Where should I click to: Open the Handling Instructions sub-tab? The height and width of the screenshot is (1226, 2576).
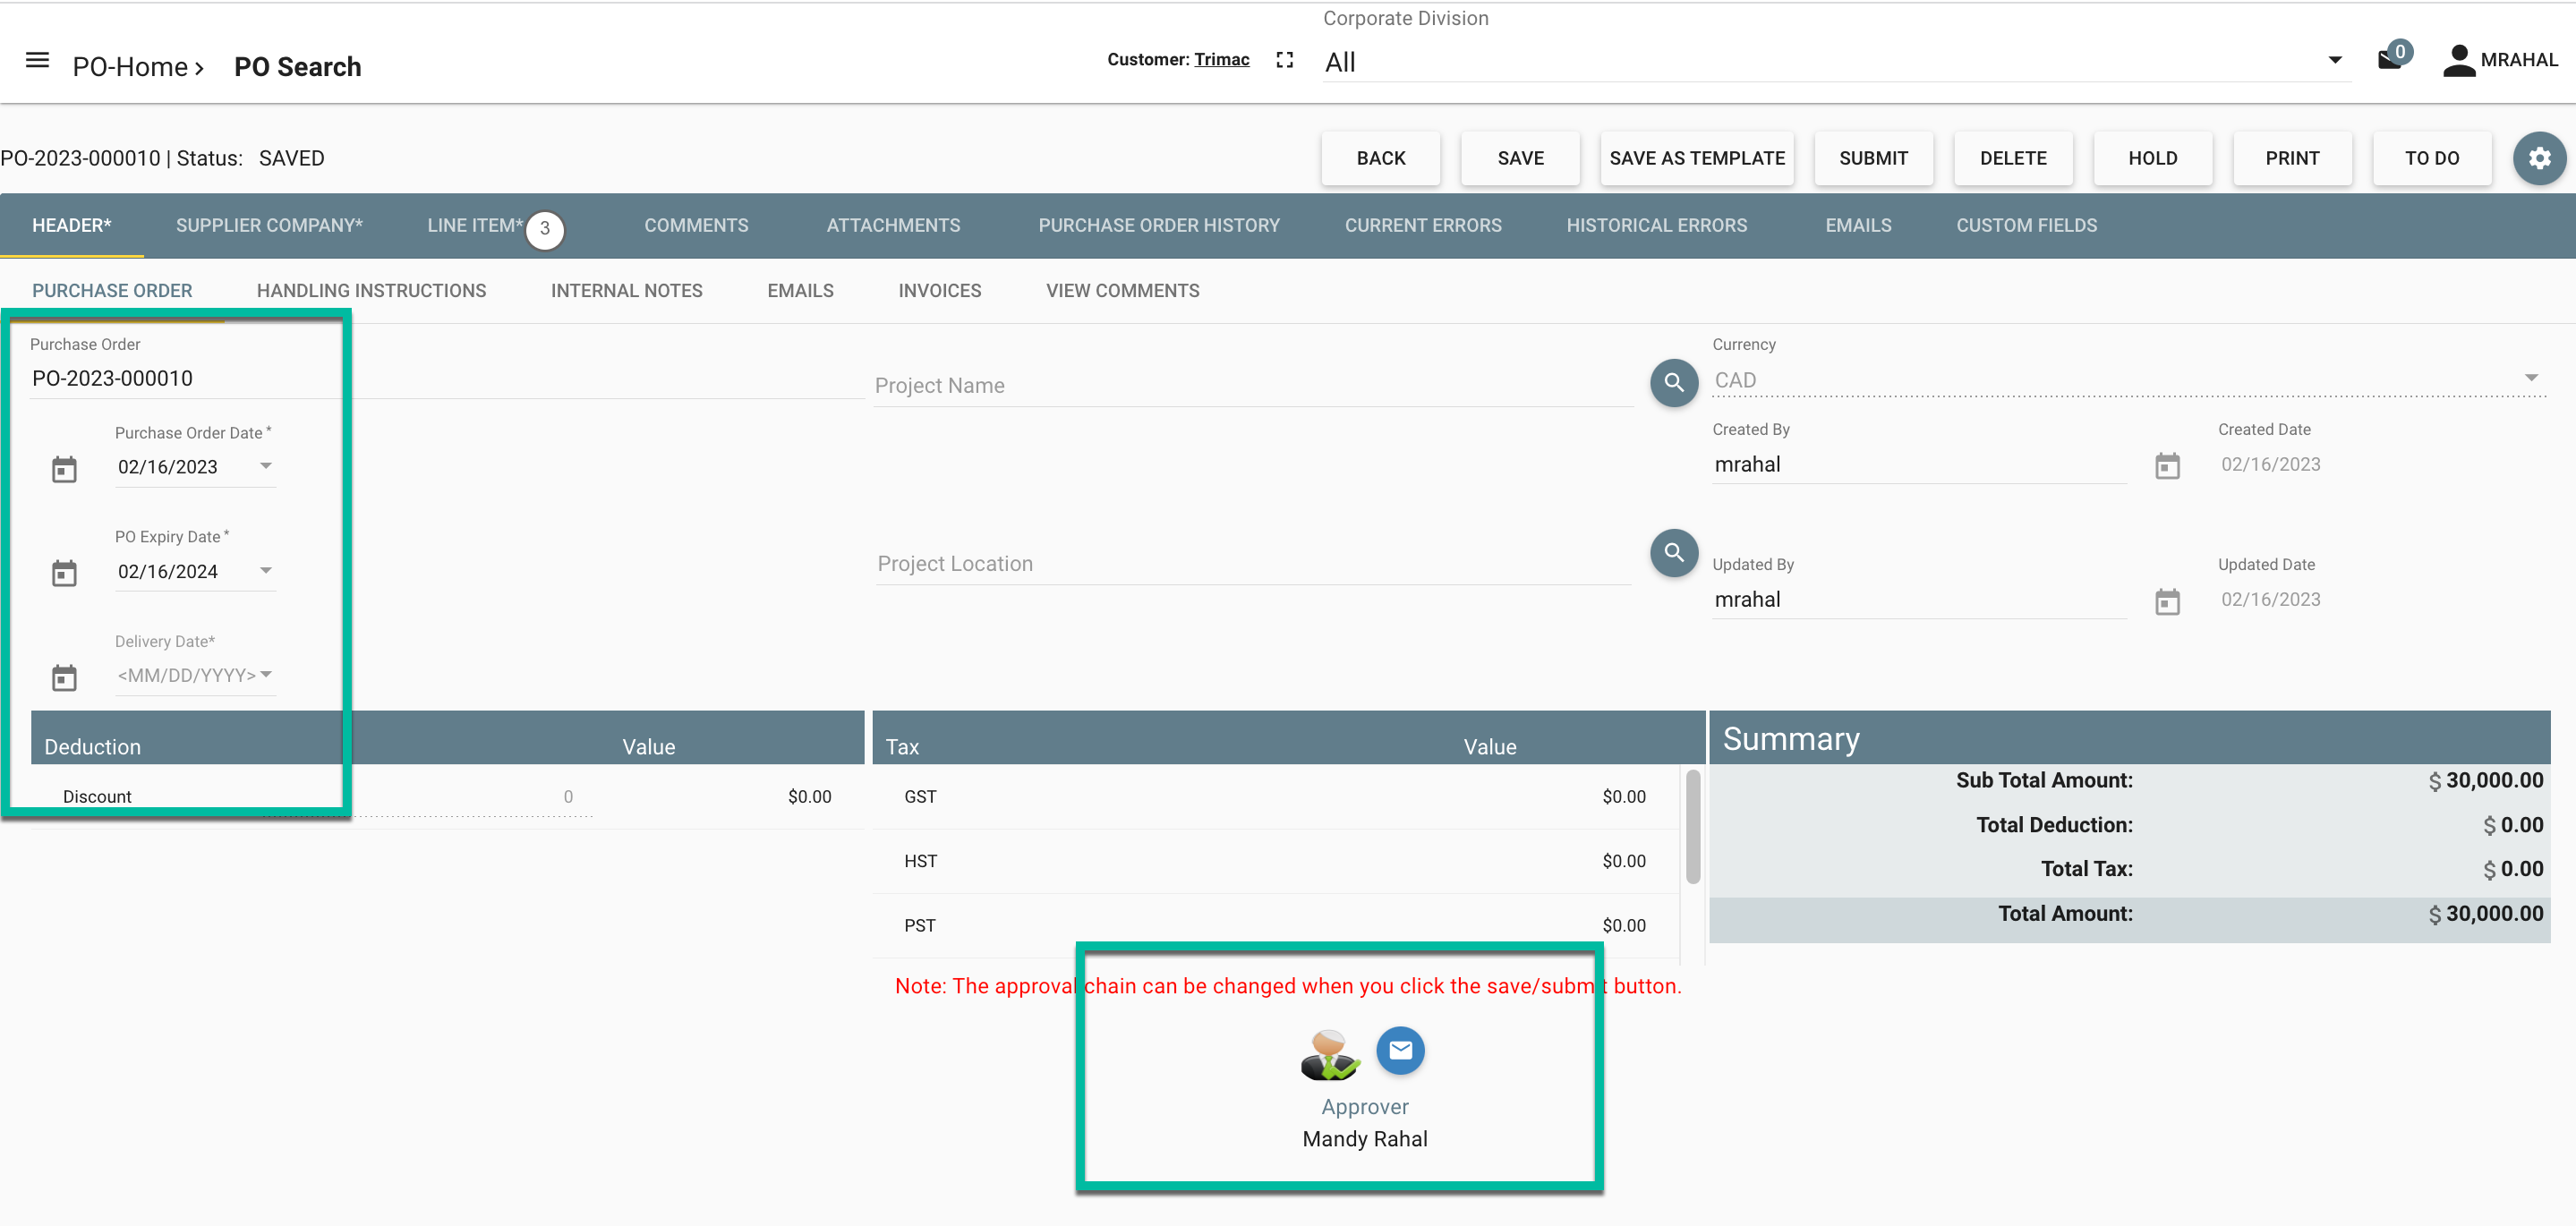pyautogui.click(x=371, y=291)
